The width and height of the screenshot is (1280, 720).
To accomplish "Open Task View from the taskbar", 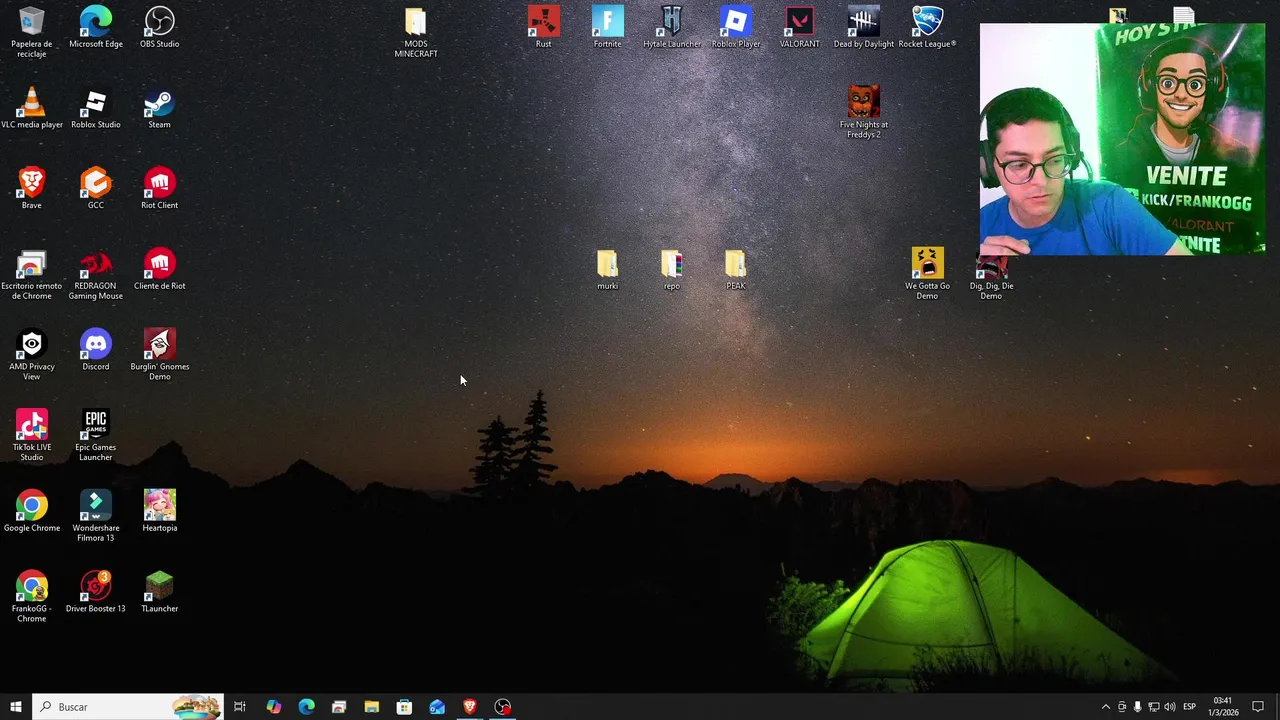I will tap(240, 707).
